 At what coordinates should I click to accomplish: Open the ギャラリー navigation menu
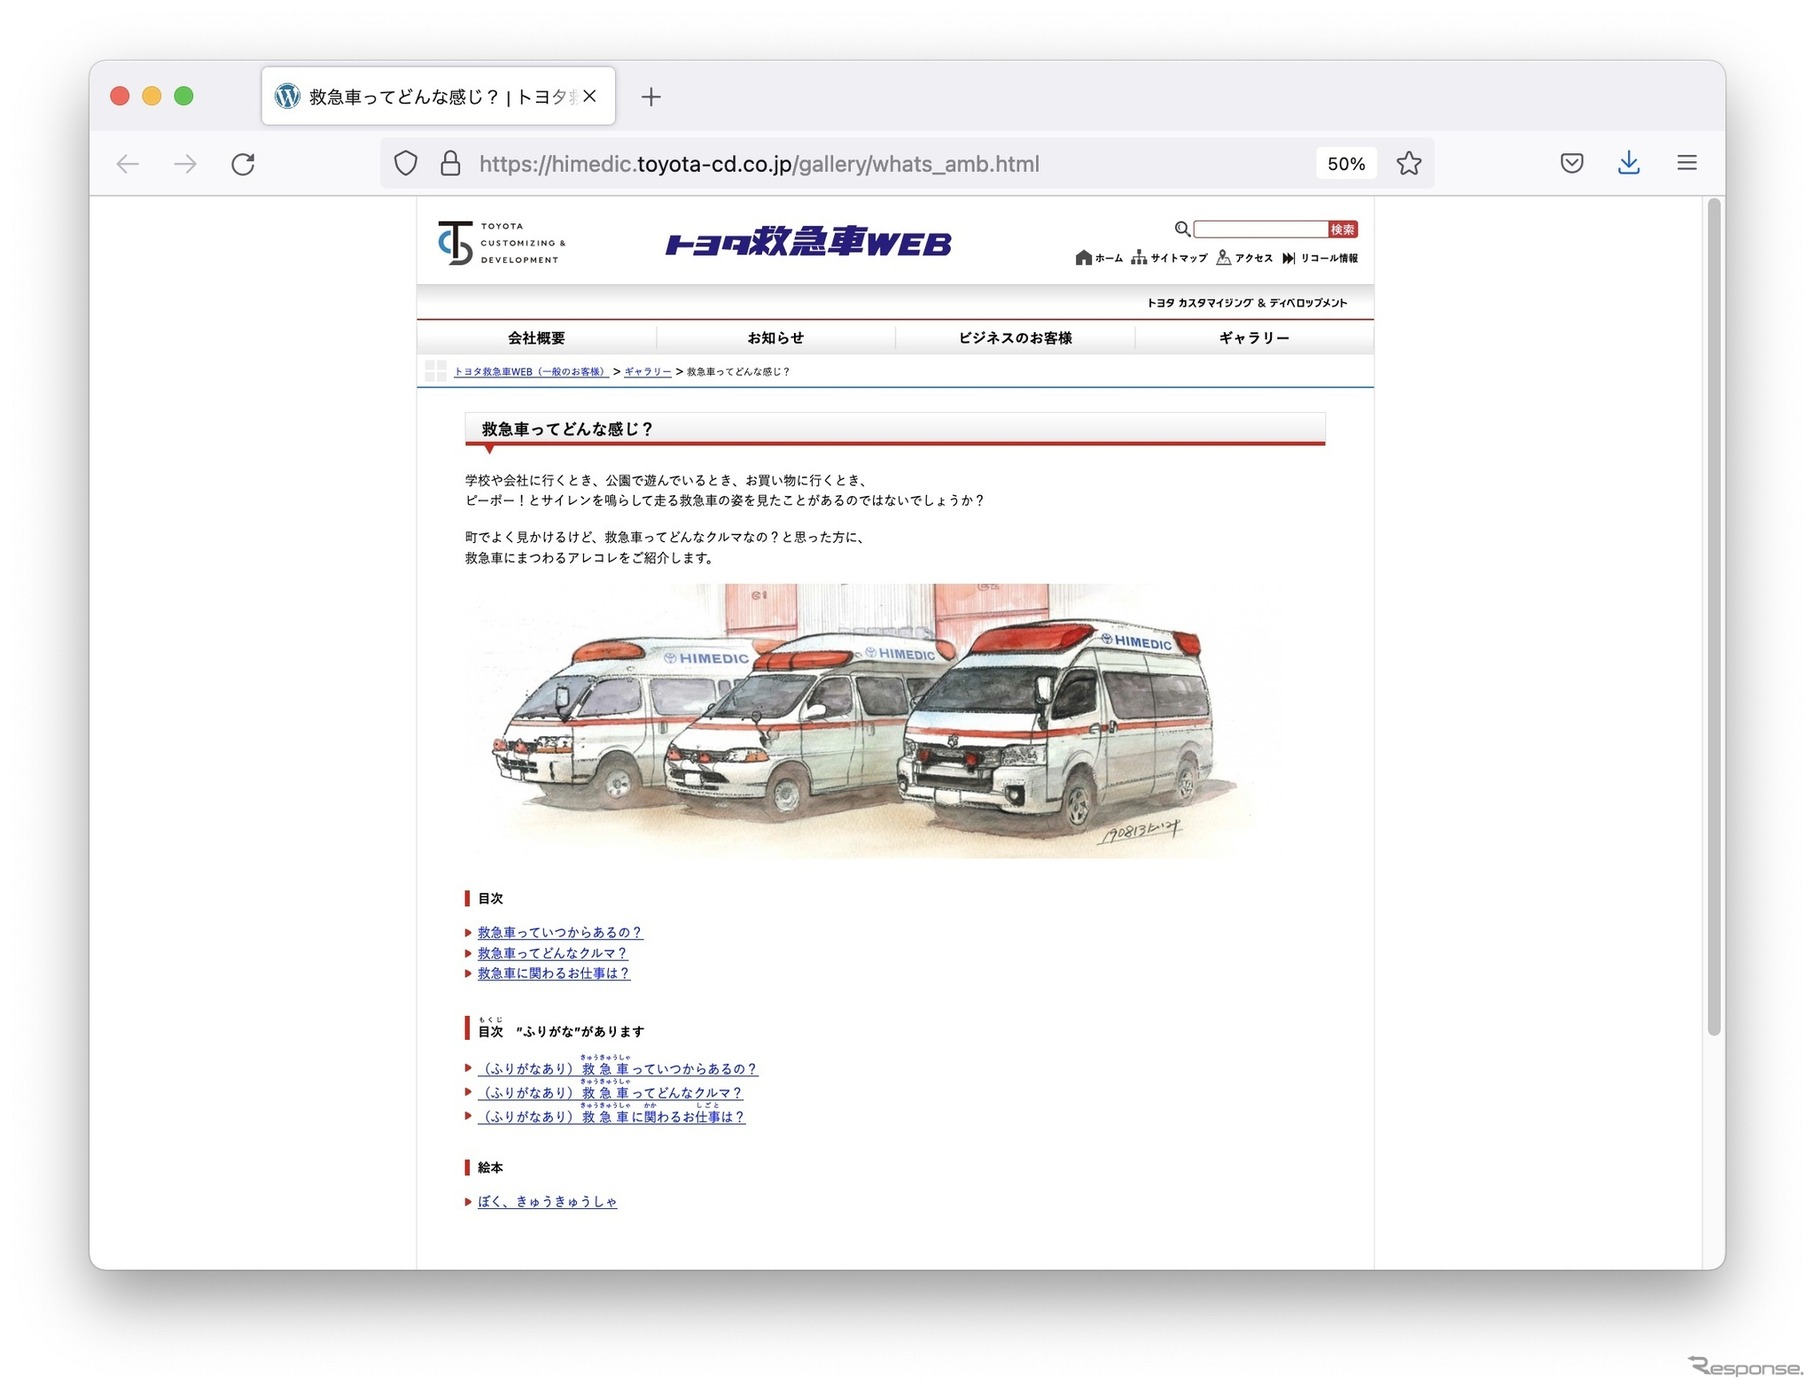click(x=1253, y=338)
